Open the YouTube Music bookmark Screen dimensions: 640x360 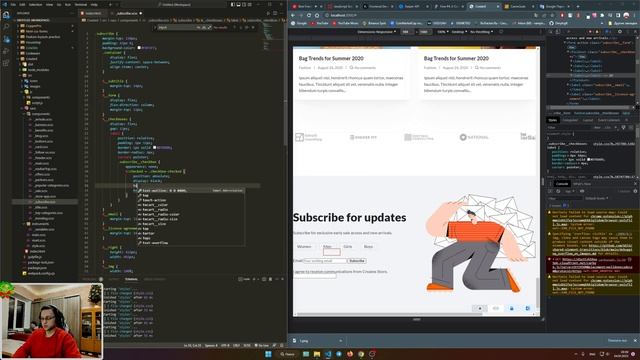(x=346, y=23)
